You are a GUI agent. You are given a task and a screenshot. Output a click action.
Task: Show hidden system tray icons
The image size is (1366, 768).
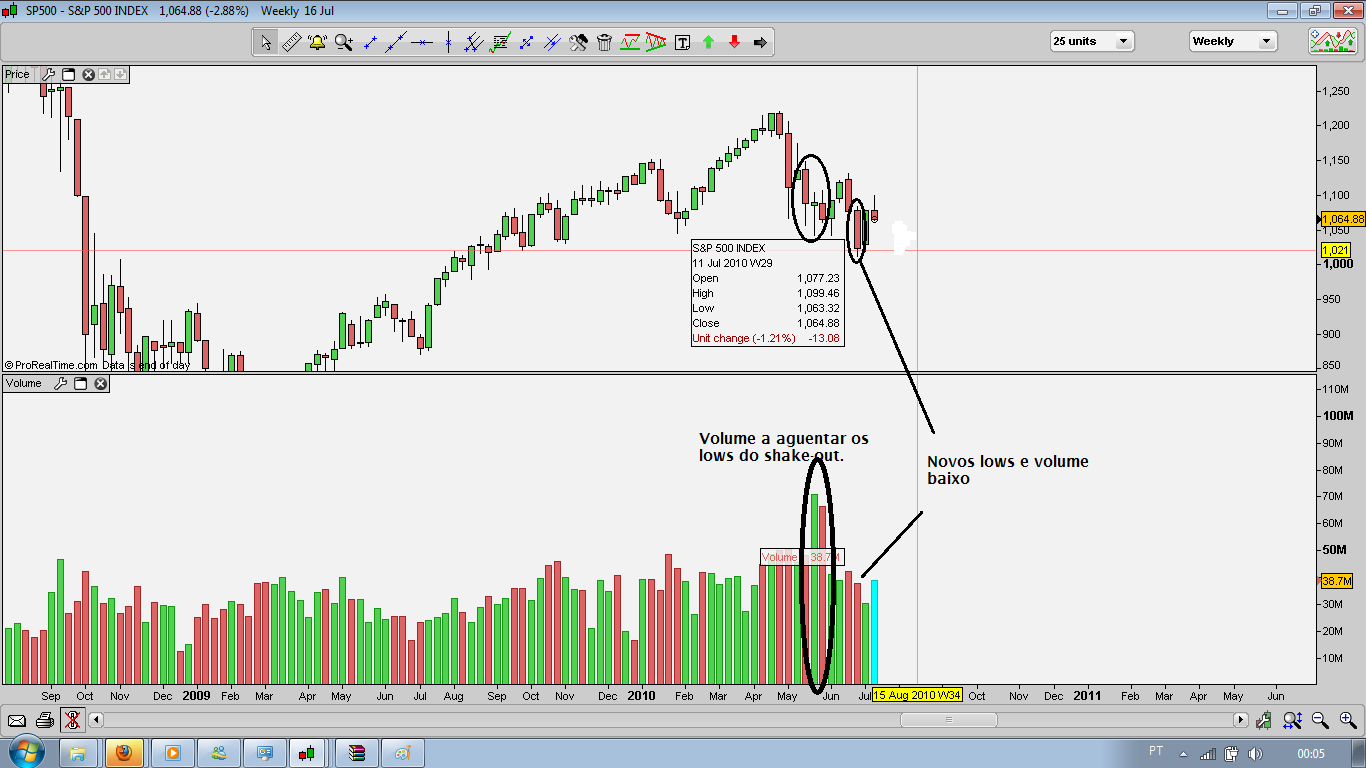tap(1183, 752)
